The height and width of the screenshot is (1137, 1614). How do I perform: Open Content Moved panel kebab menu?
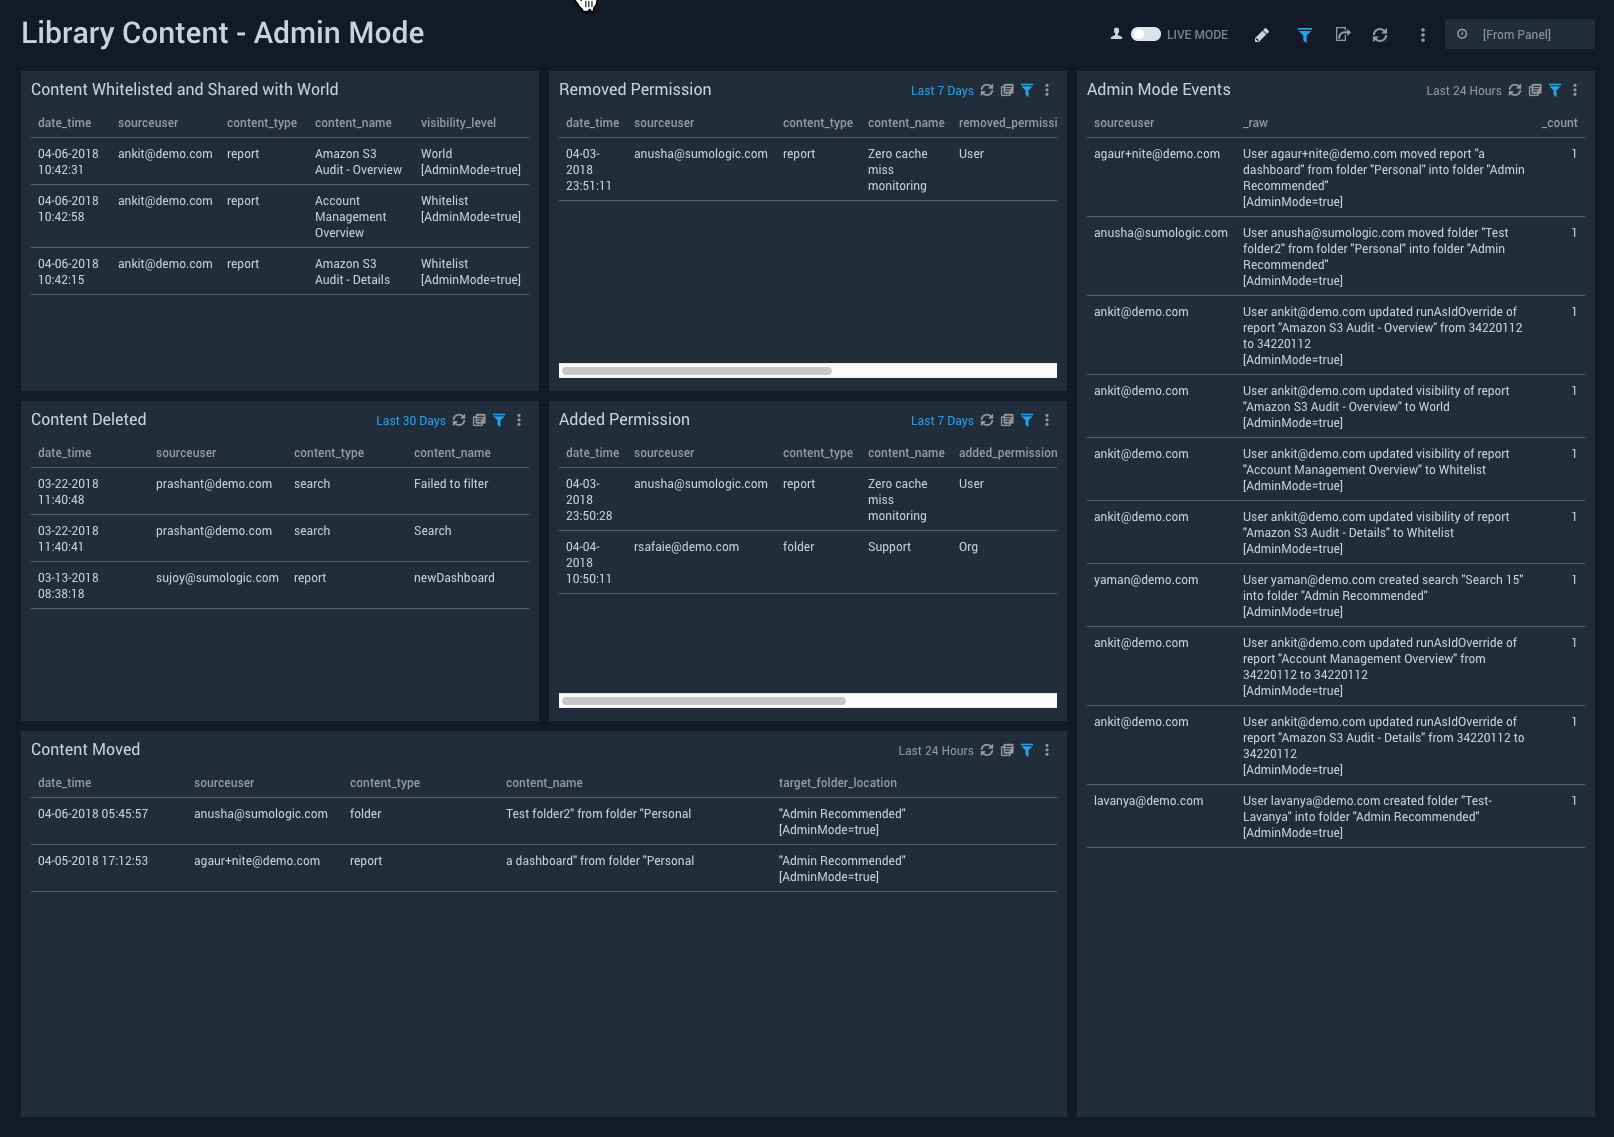(x=1047, y=750)
